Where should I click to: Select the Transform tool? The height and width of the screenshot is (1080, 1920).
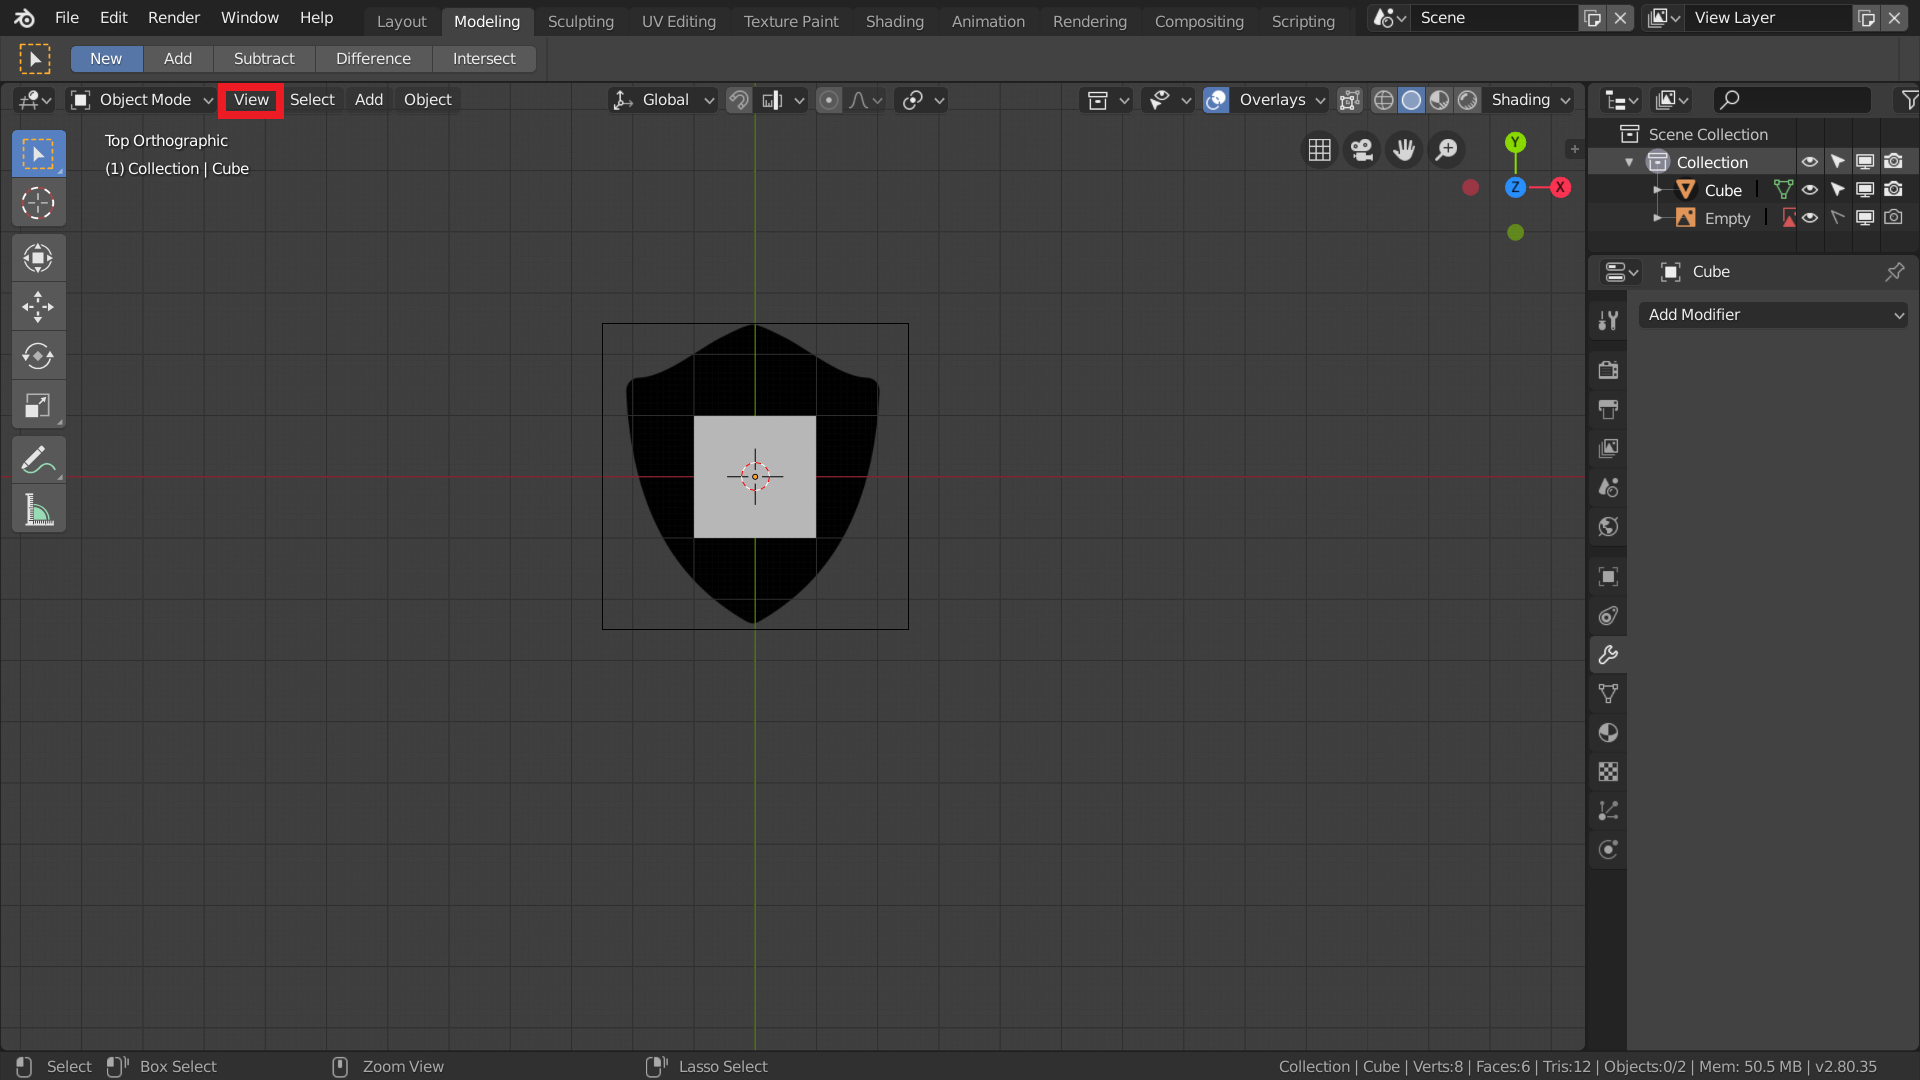point(38,258)
